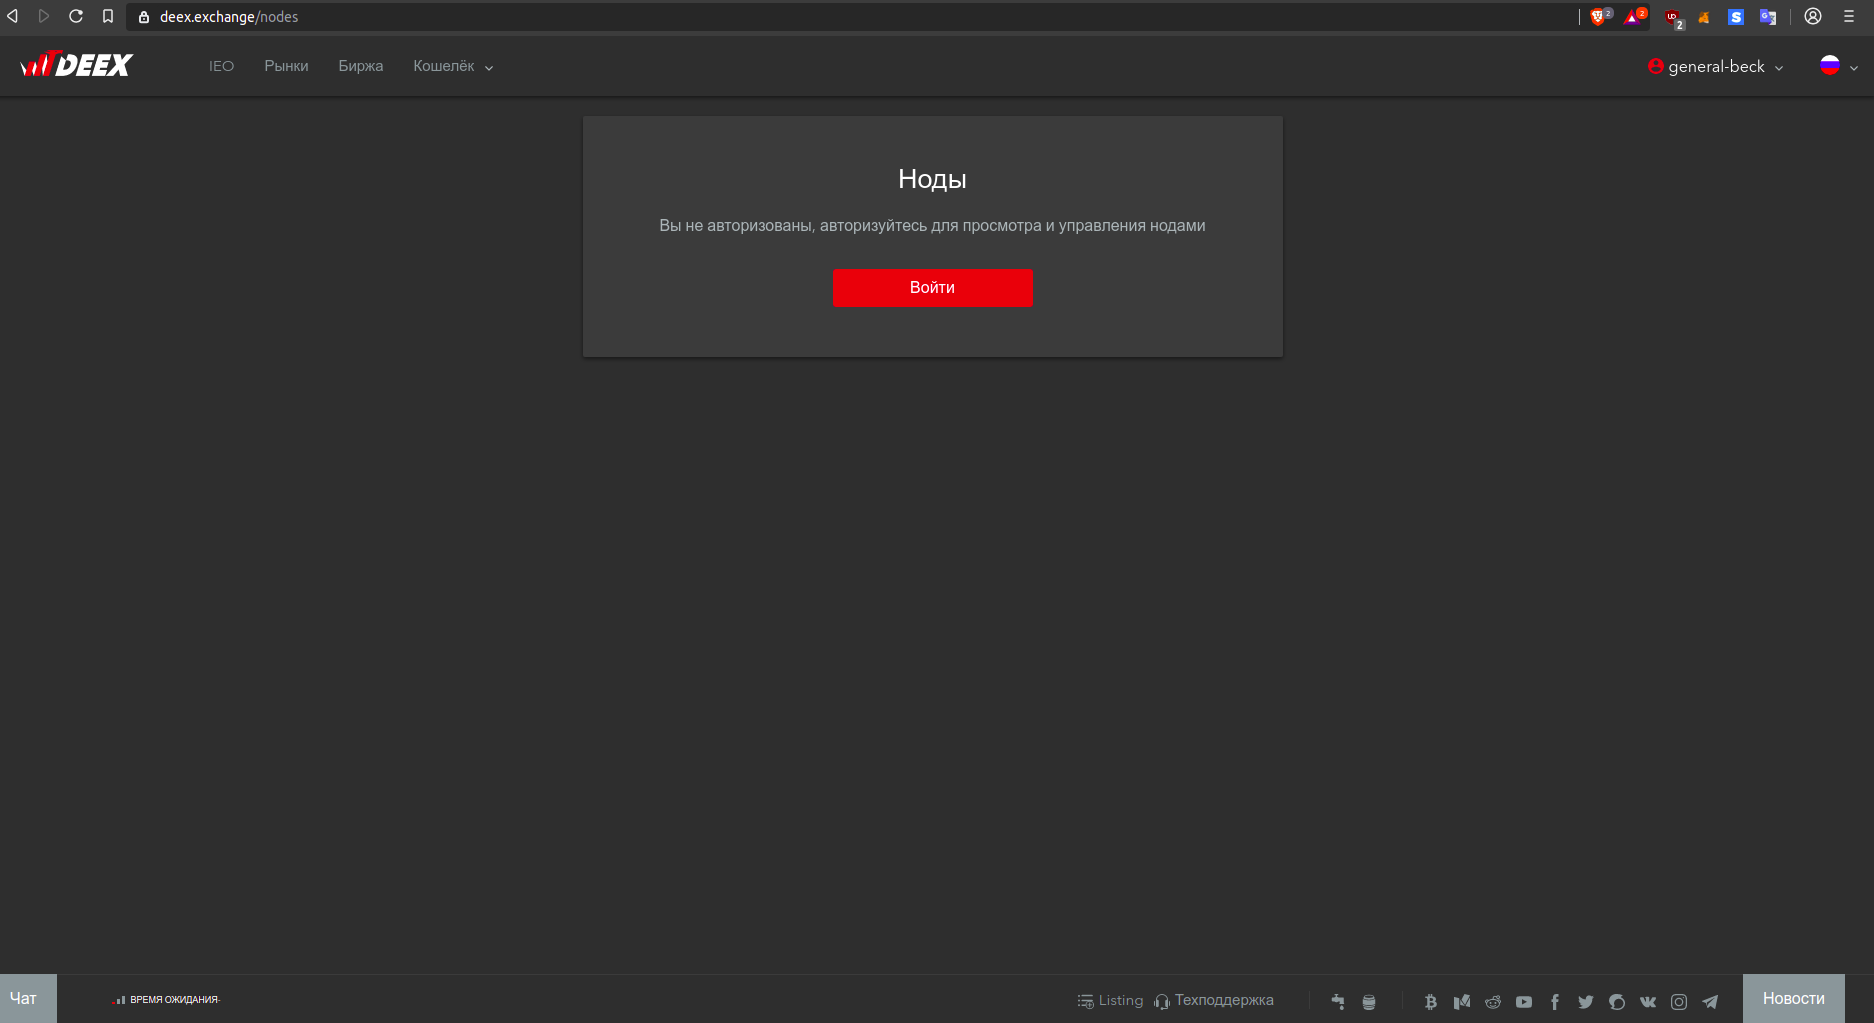Open the Facebook icon link
This screenshot has width=1874, height=1023.
click(x=1555, y=1002)
